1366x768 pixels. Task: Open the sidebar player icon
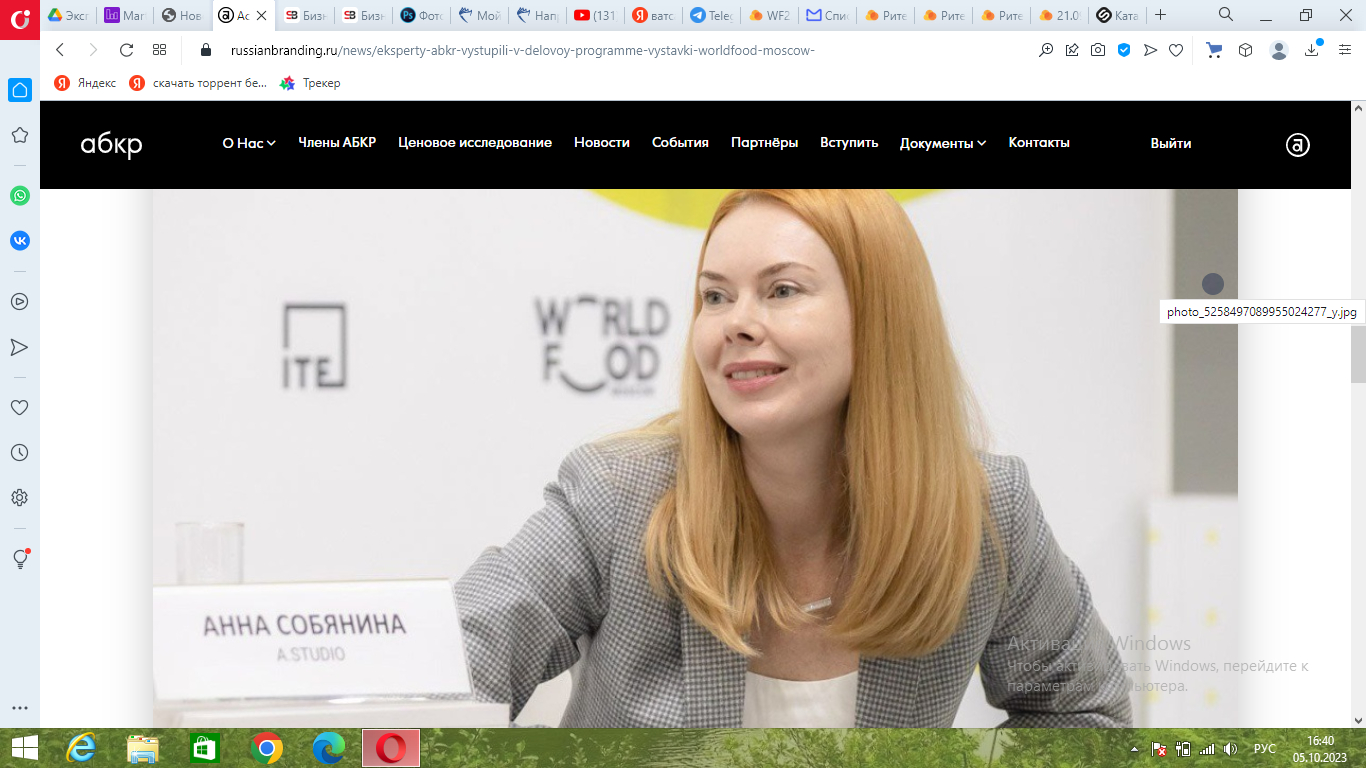pyautogui.click(x=20, y=302)
